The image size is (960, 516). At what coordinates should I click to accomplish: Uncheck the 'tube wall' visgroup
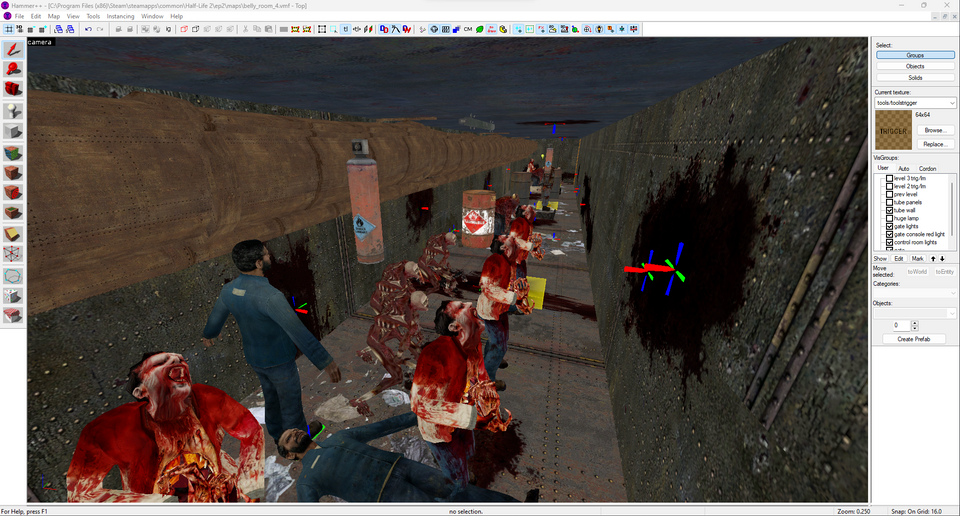tap(890, 210)
